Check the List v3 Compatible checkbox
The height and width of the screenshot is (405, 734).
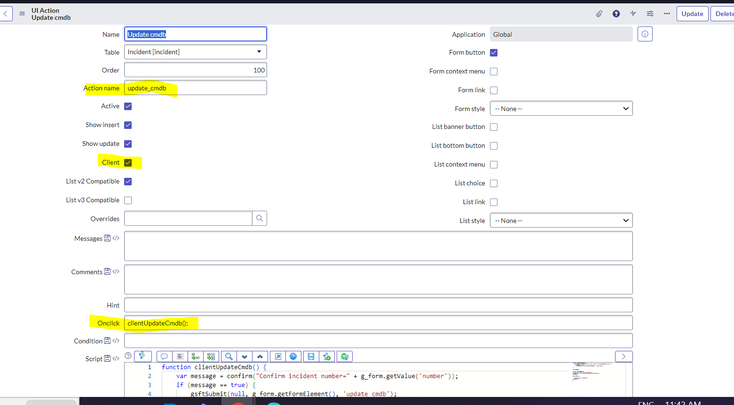click(128, 200)
